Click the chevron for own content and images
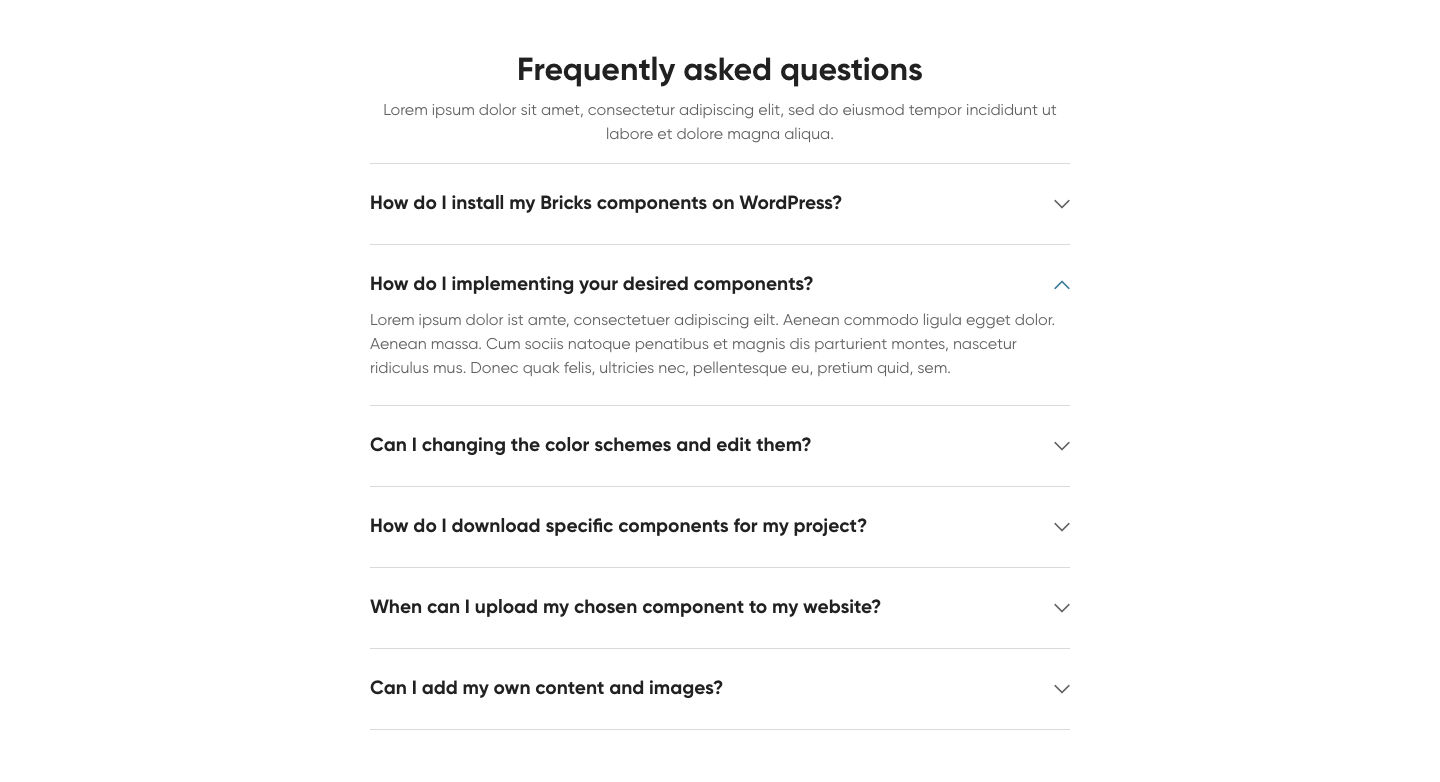 click(x=1061, y=689)
